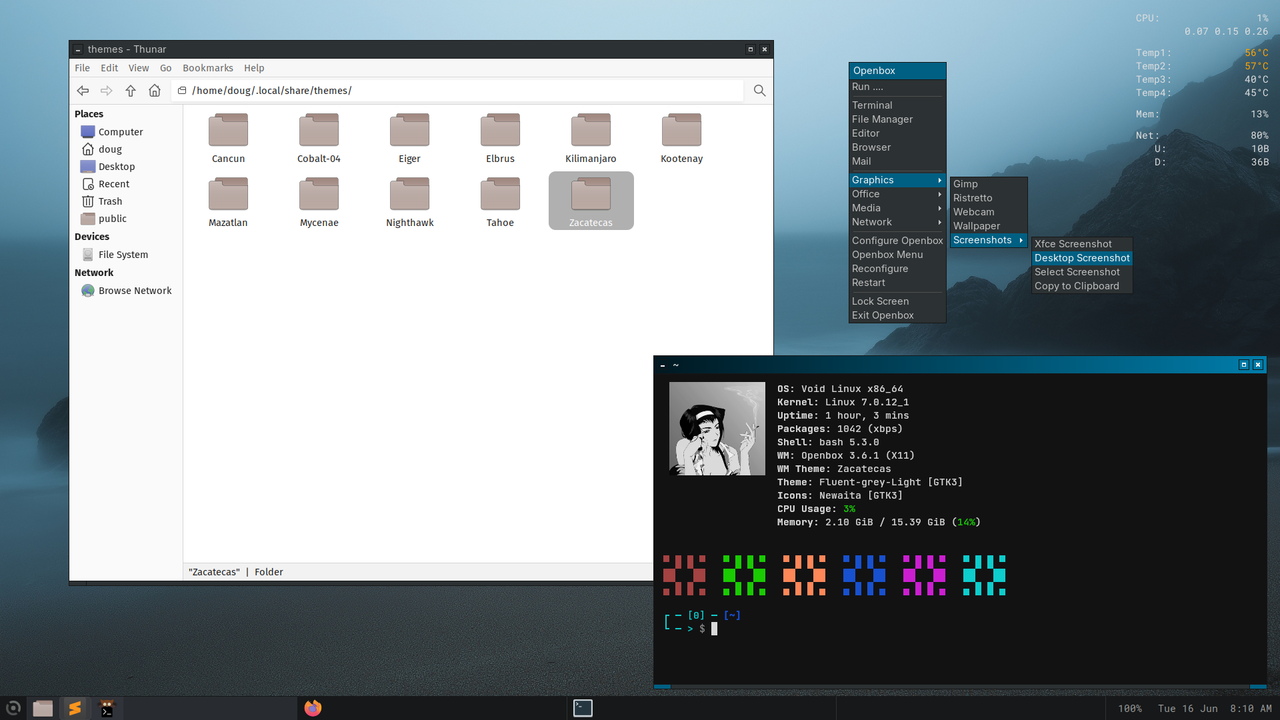Select the Nighthawk folder

pos(410,202)
